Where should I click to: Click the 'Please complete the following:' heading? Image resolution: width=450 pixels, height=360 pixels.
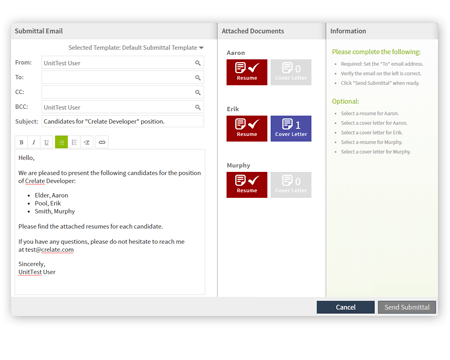coord(376,52)
